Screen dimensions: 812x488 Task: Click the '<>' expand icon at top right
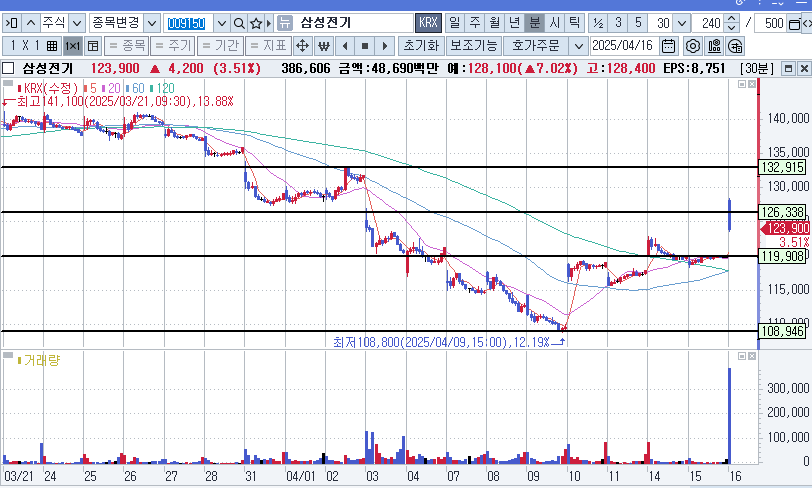coord(806,23)
